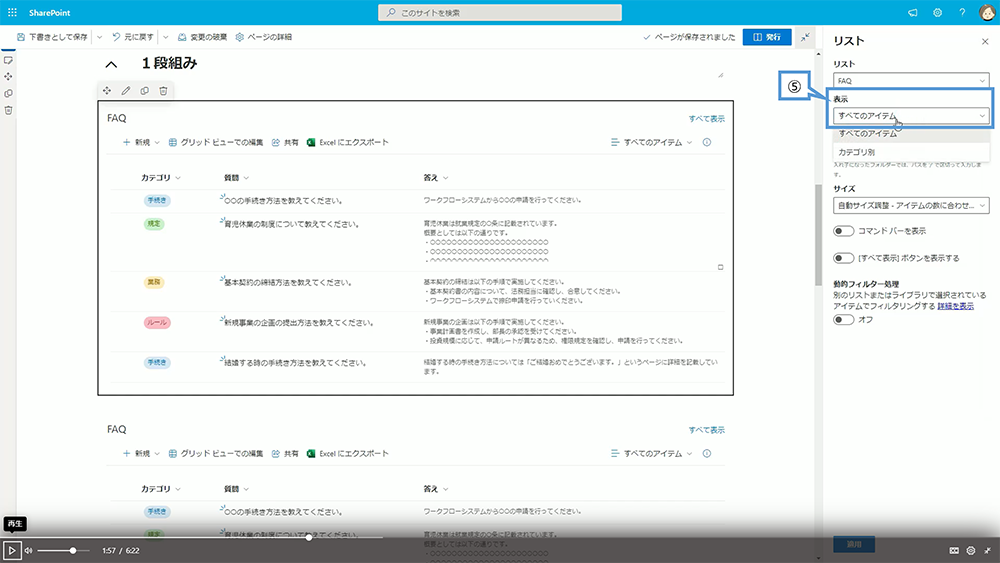This screenshot has width=1000, height=563.
Task: Open the 詳細を表示 link
Action: pyautogui.click(x=955, y=306)
